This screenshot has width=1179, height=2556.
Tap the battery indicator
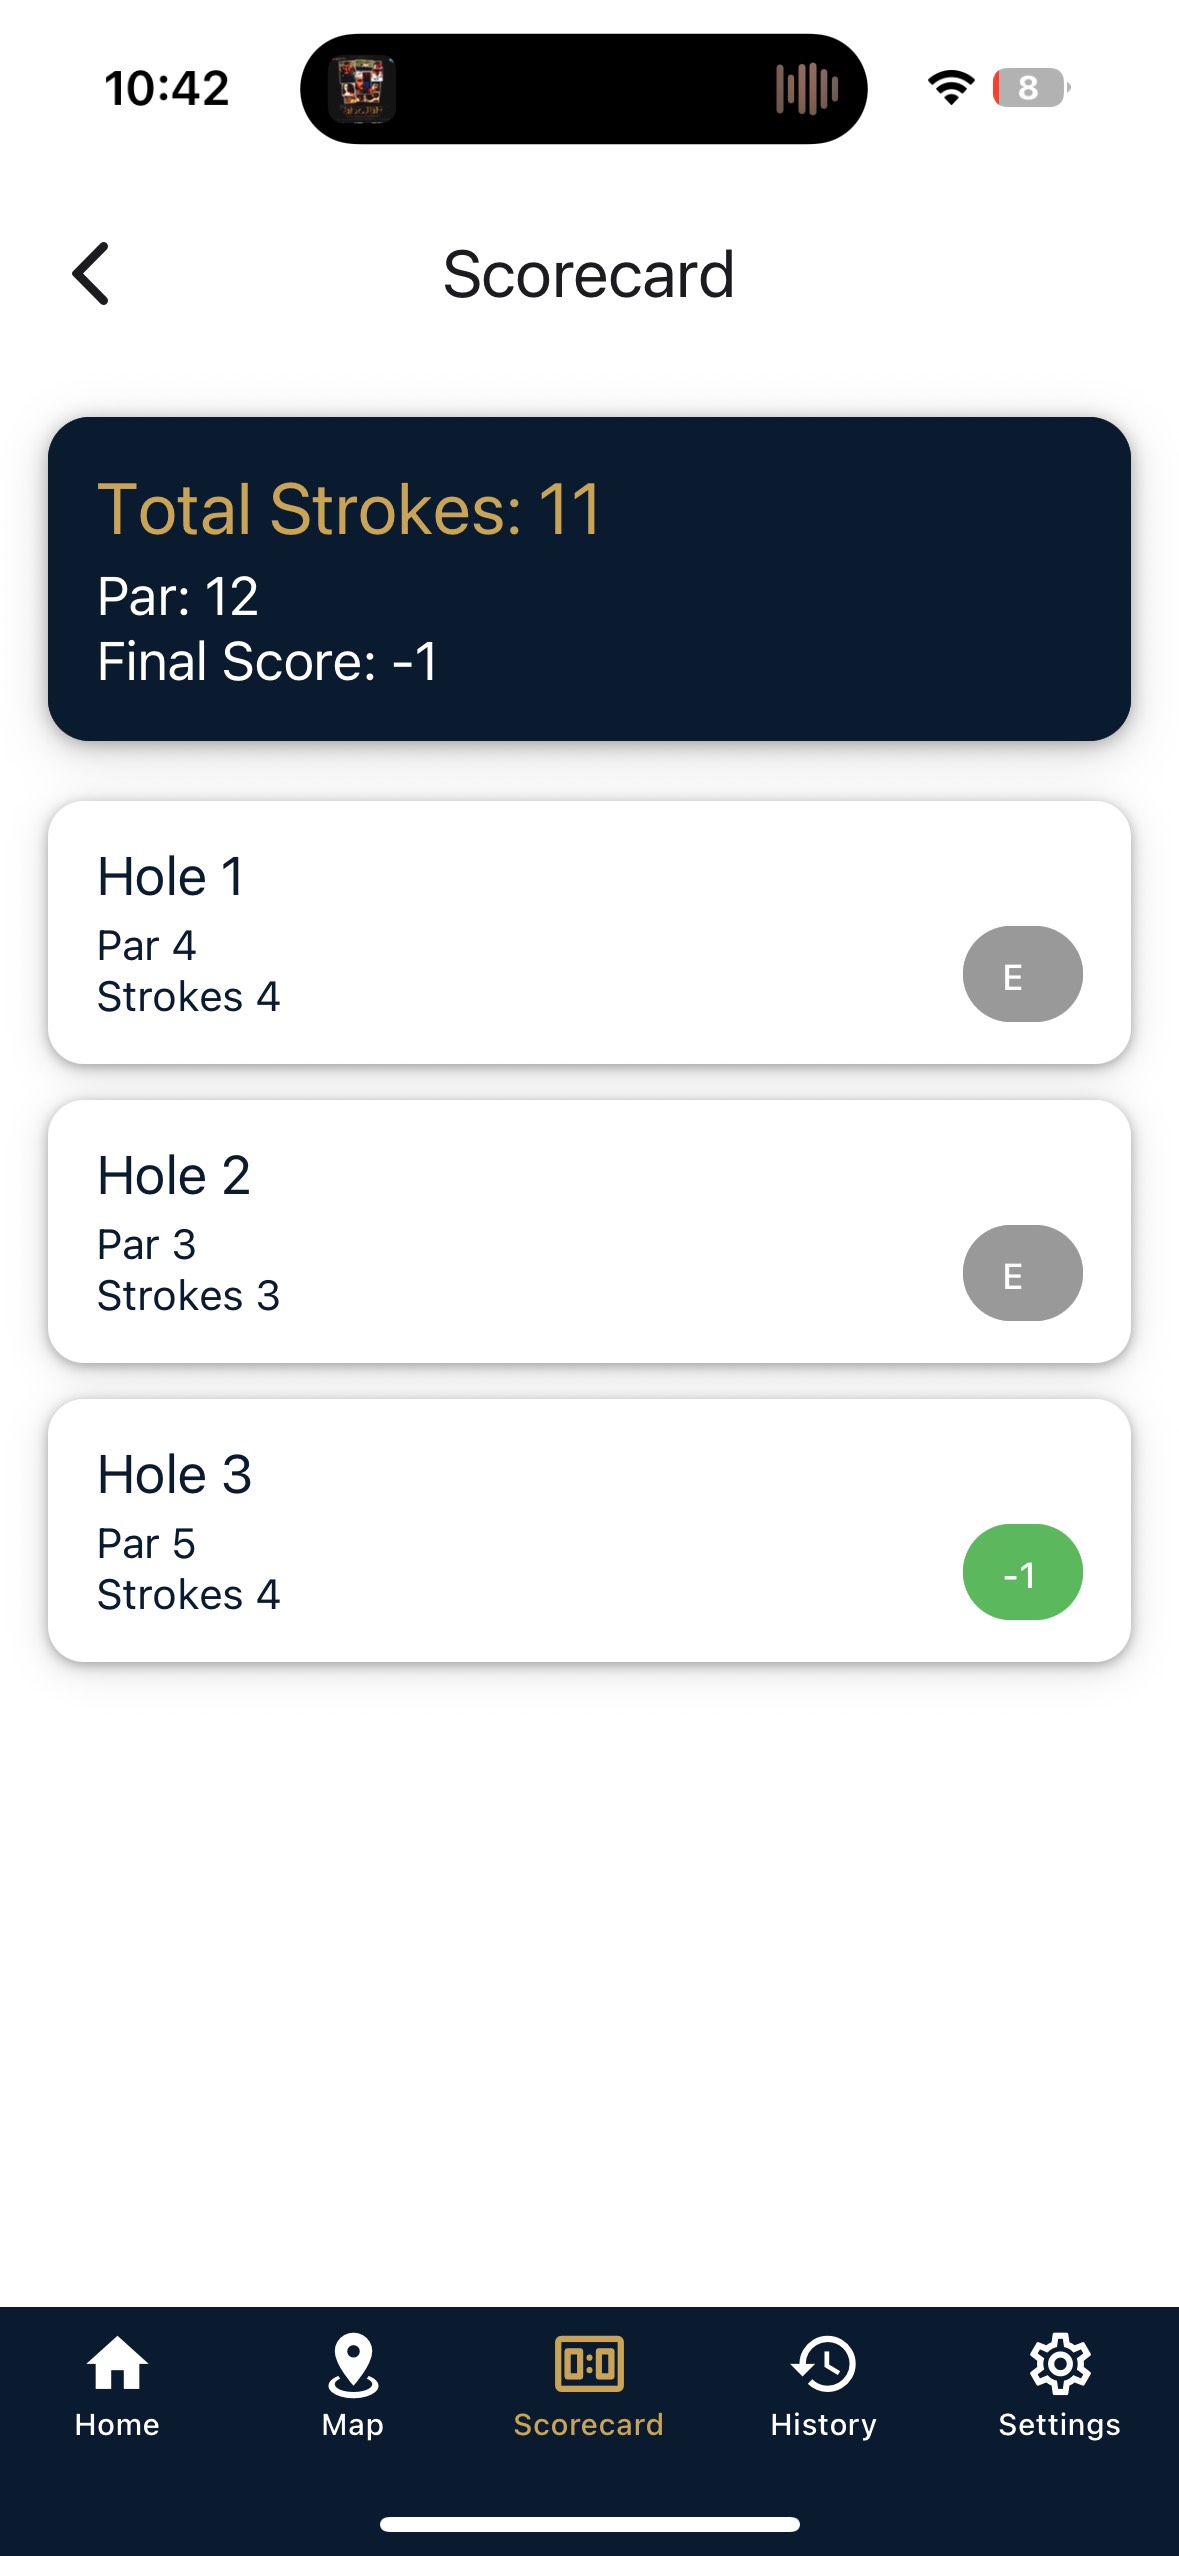[1030, 88]
